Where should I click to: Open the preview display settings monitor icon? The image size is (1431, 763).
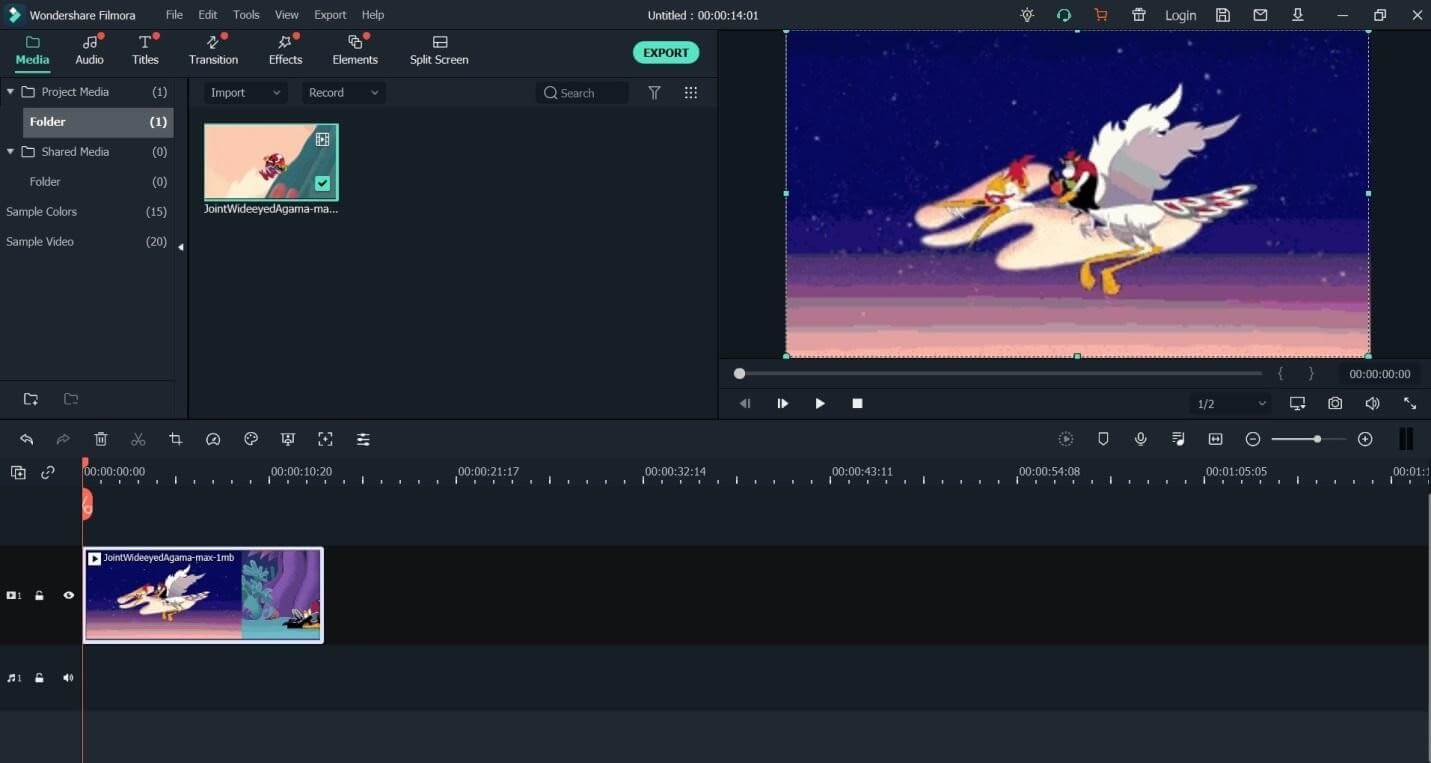(x=1297, y=403)
